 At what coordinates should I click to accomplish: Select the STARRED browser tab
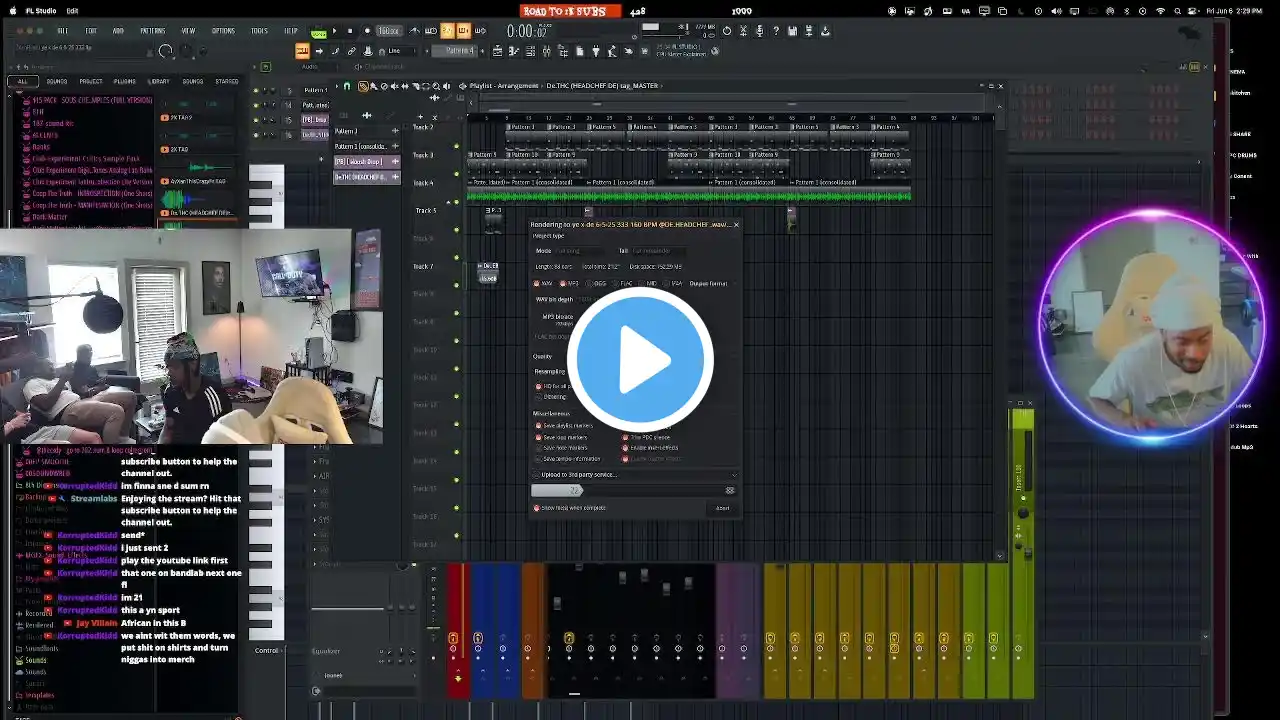click(x=227, y=81)
